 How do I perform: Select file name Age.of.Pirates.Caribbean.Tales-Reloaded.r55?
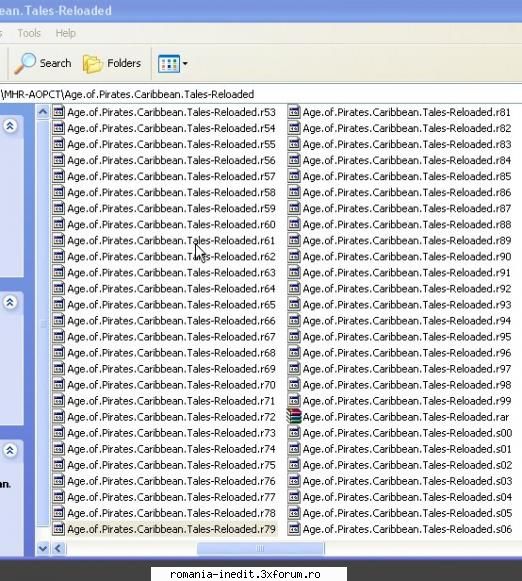click(172, 144)
